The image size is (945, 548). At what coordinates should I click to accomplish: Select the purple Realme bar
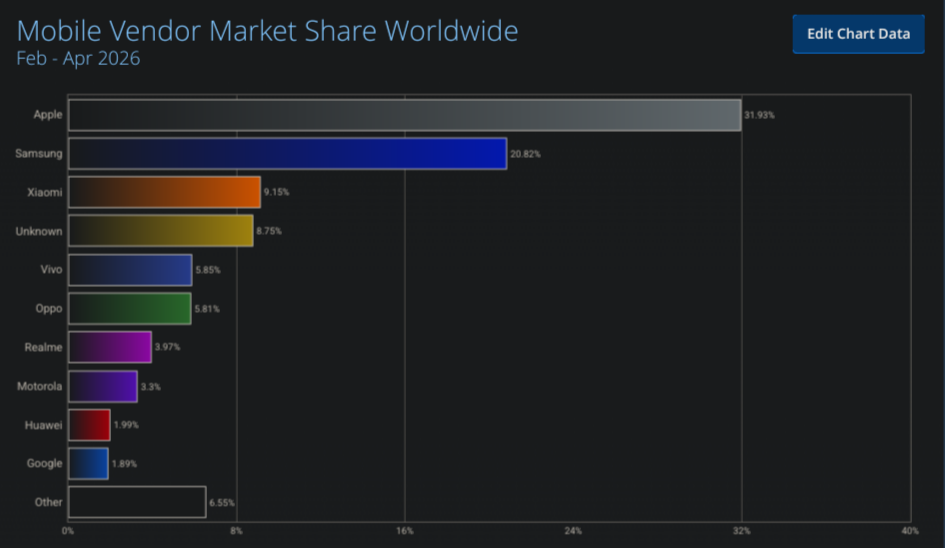[x=110, y=347]
